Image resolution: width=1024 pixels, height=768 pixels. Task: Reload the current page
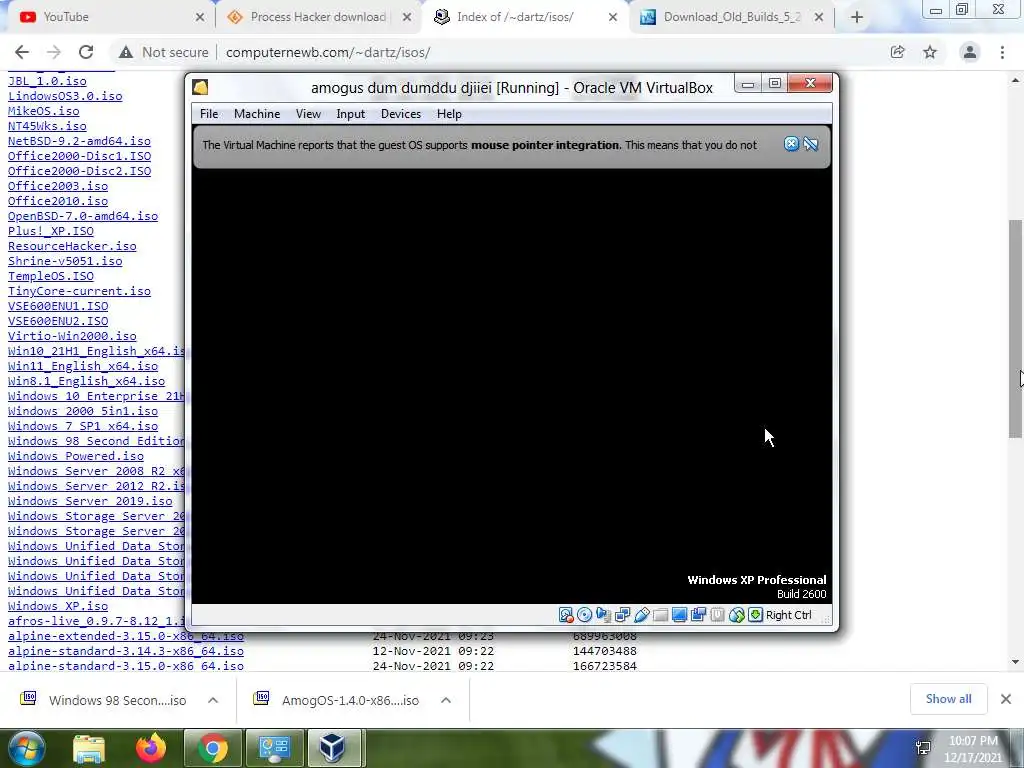86,52
